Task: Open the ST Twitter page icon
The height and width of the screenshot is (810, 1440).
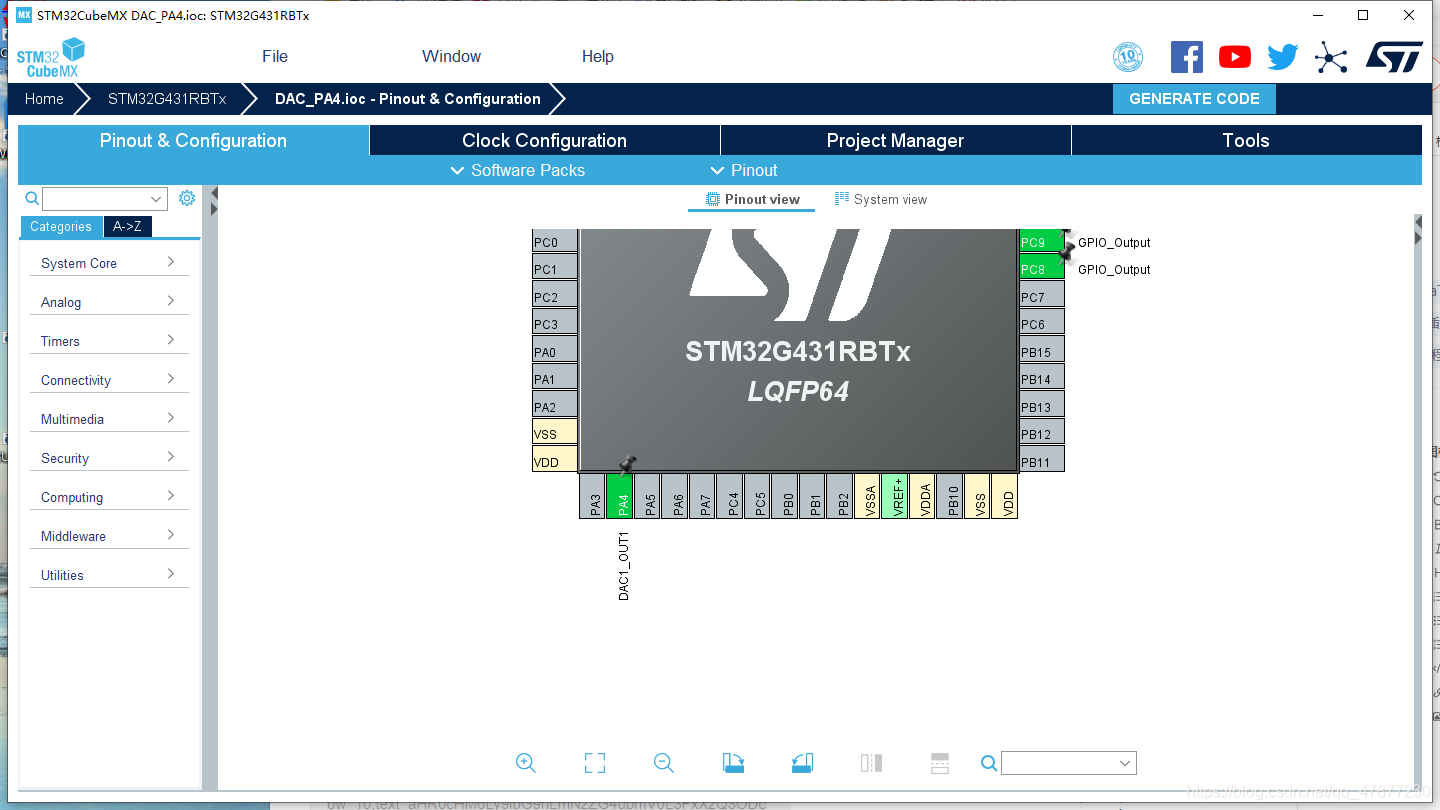Action: tap(1283, 57)
